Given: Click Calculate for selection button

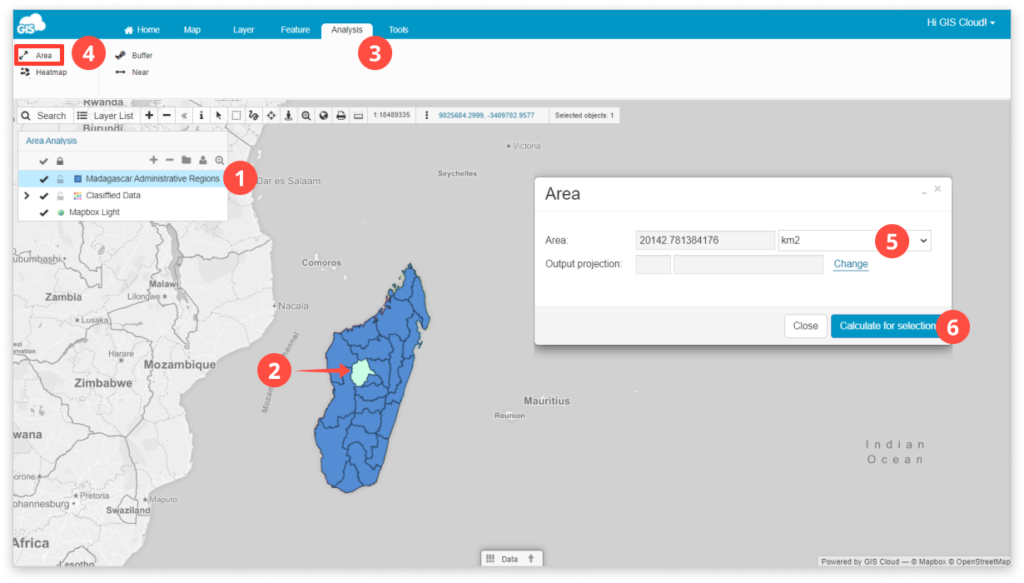Looking at the screenshot, I should pos(888,326).
